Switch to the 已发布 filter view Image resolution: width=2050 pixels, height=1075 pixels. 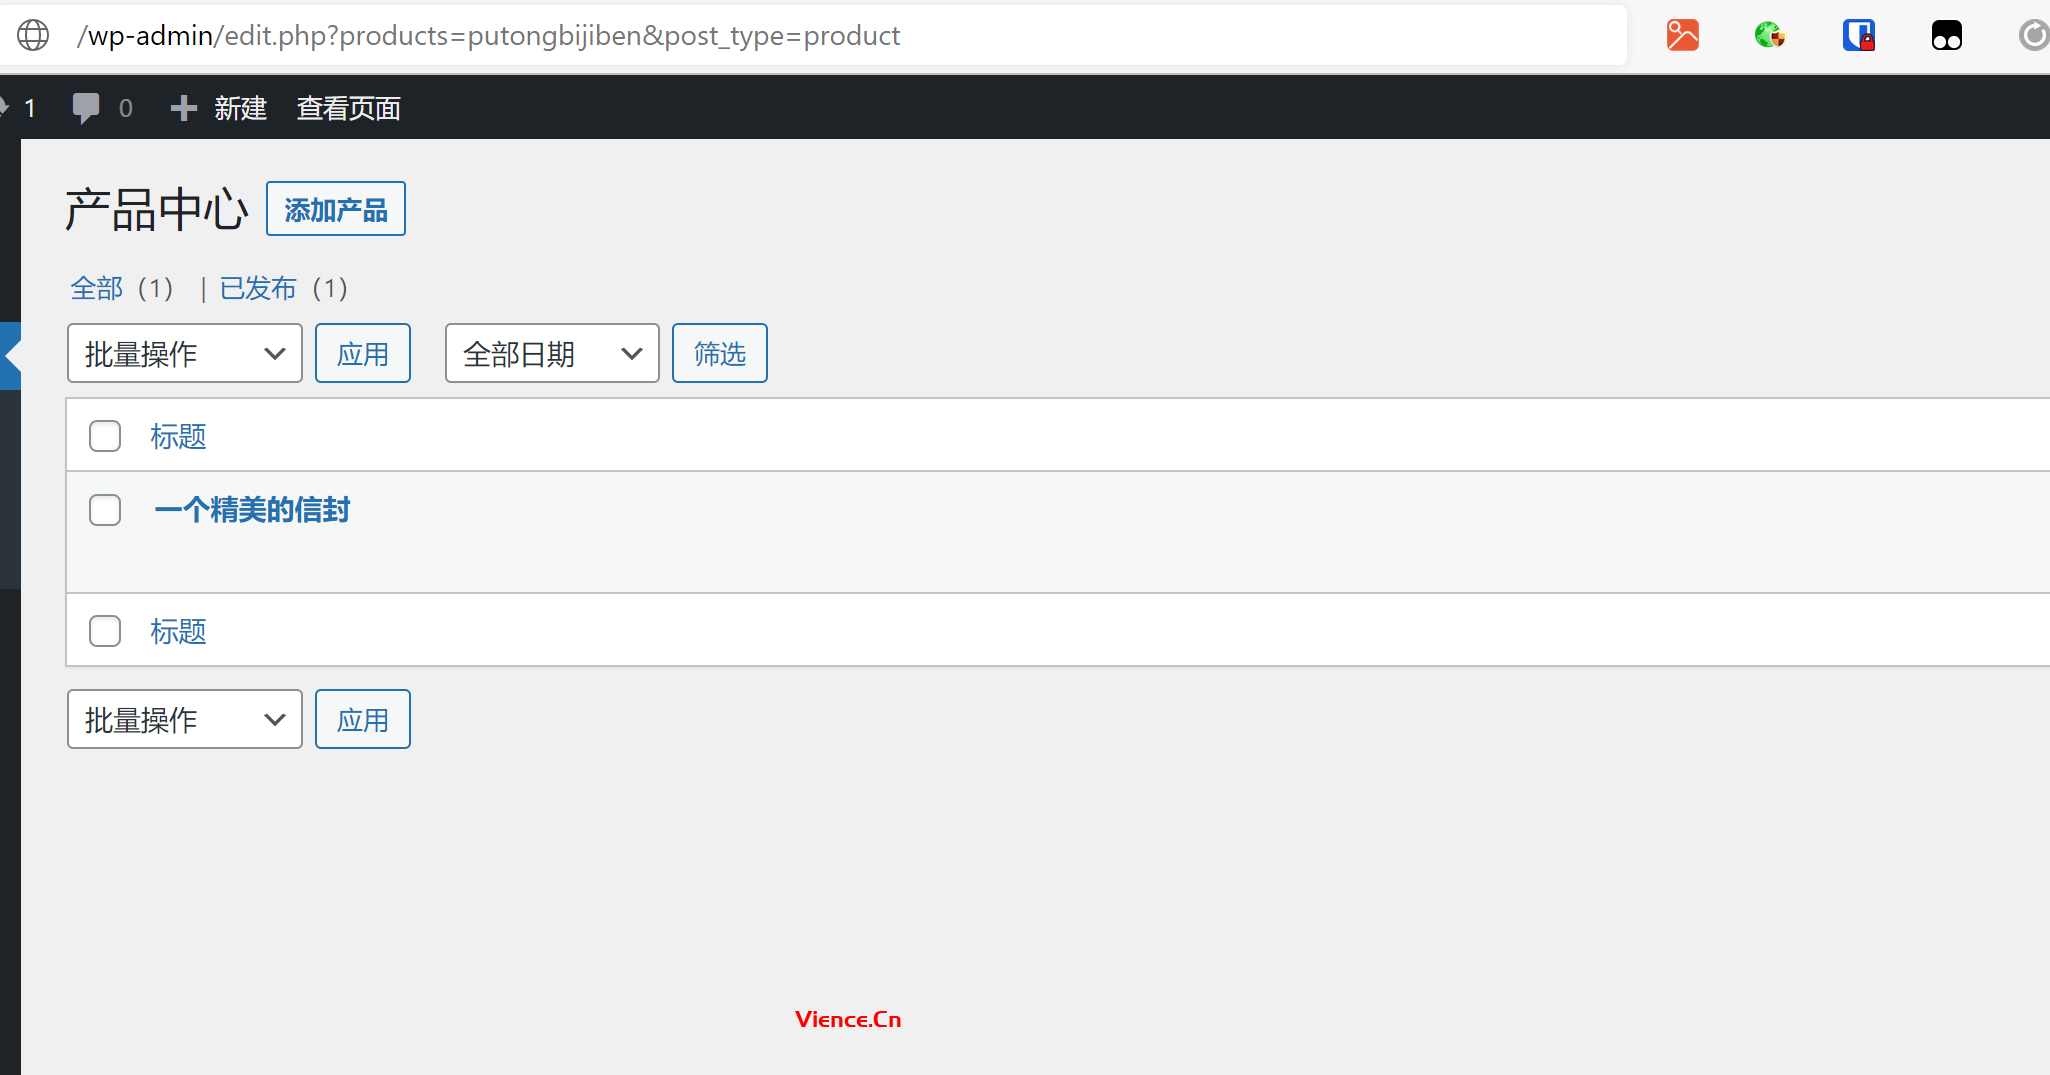(258, 289)
